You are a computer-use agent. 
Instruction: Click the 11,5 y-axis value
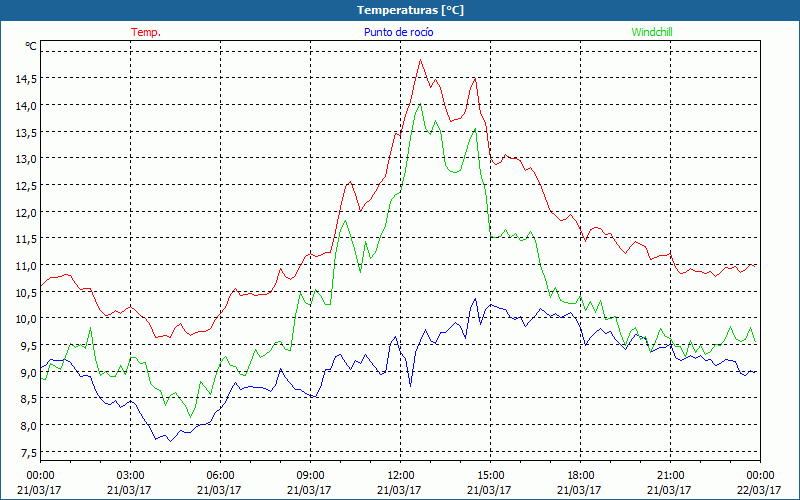[26, 239]
